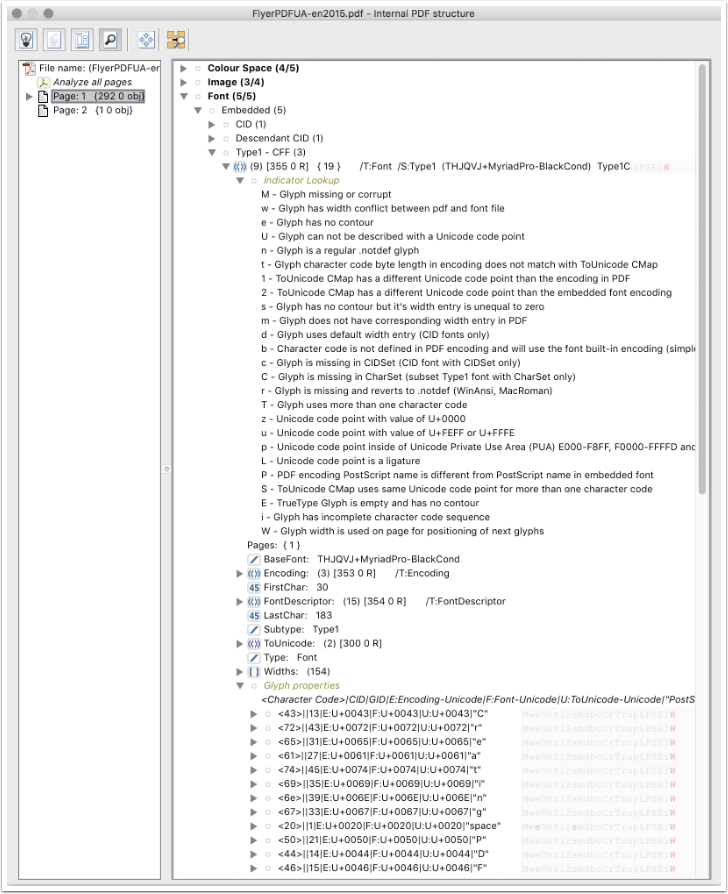
Task: Expand glyph row <20> "space"
Action: coord(254,826)
